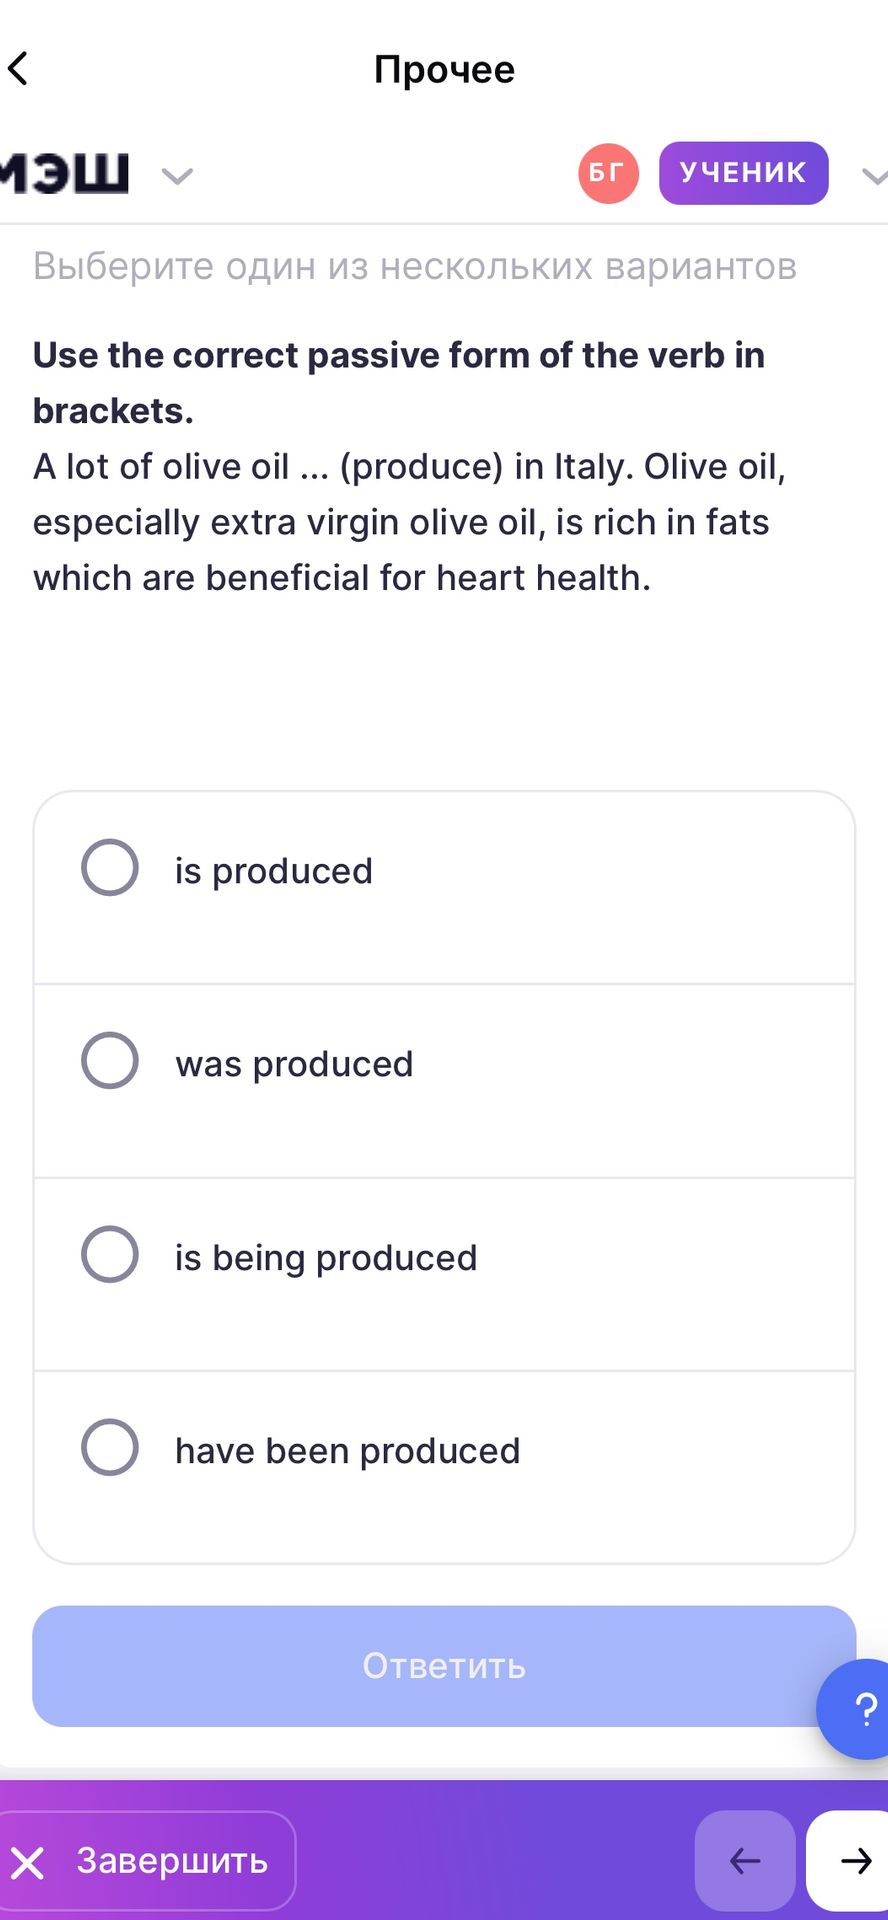Go to next question with right arrow
Image resolution: width=888 pixels, height=1920 pixels.
pyautogui.click(x=849, y=1861)
